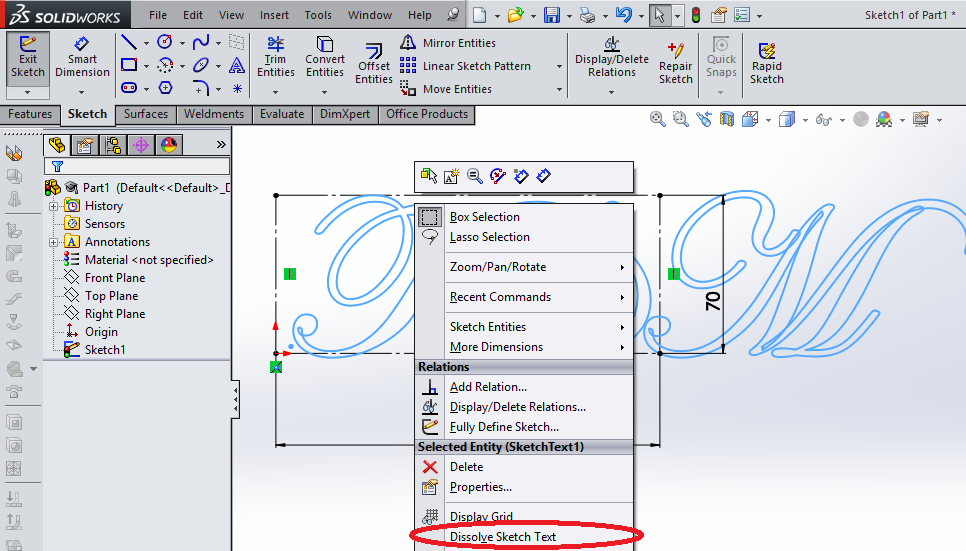Expand the More Dimensions submenu
Viewport: 966px width, 551px height.
tap(622, 348)
